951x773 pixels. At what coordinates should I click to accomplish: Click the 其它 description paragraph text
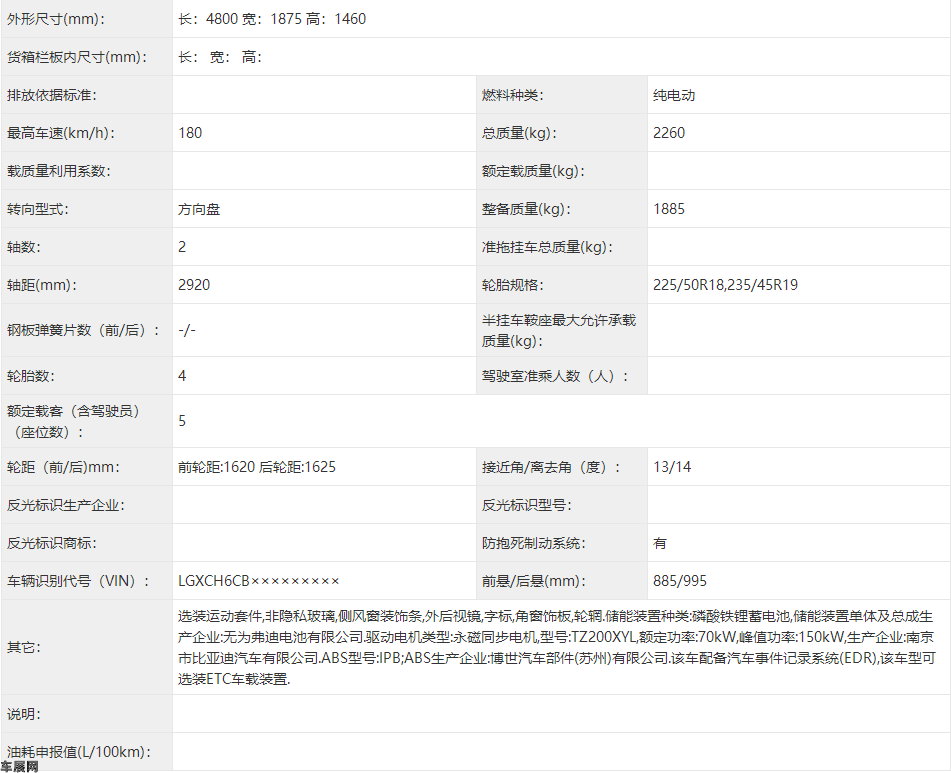(x=555, y=647)
